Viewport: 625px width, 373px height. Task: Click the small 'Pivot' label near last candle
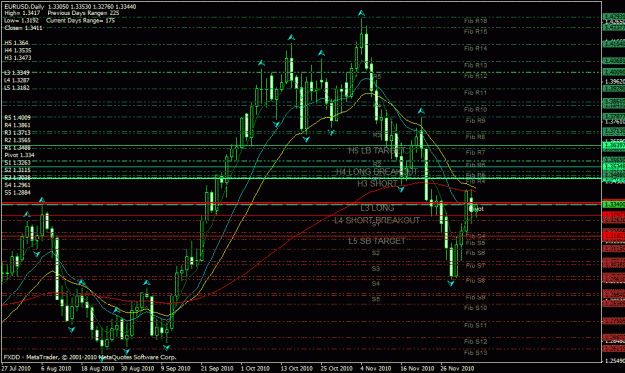point(477,209)
